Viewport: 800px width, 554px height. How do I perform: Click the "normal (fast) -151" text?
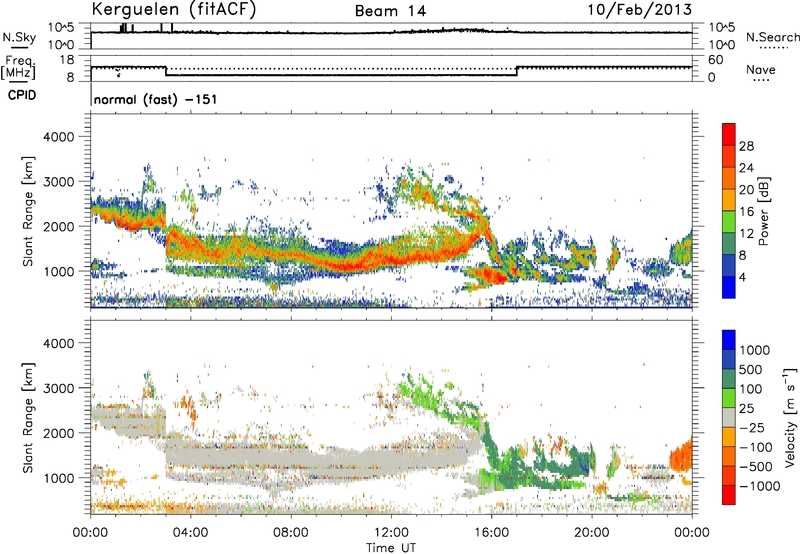[156, 99]
